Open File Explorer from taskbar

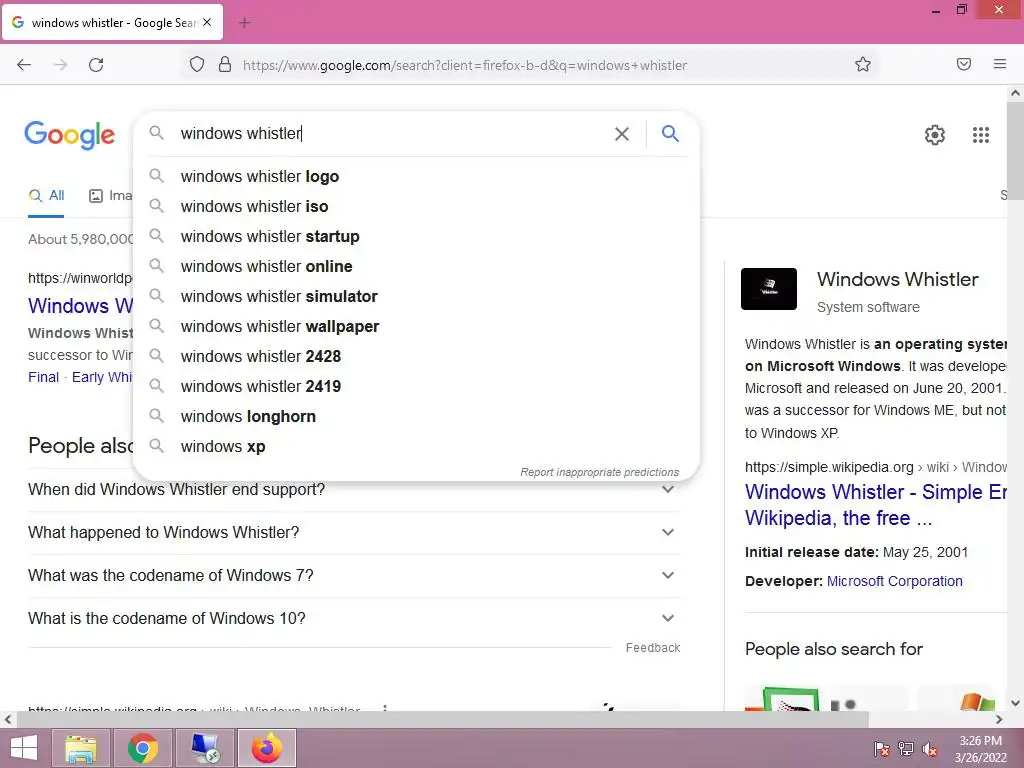point(81,748)
